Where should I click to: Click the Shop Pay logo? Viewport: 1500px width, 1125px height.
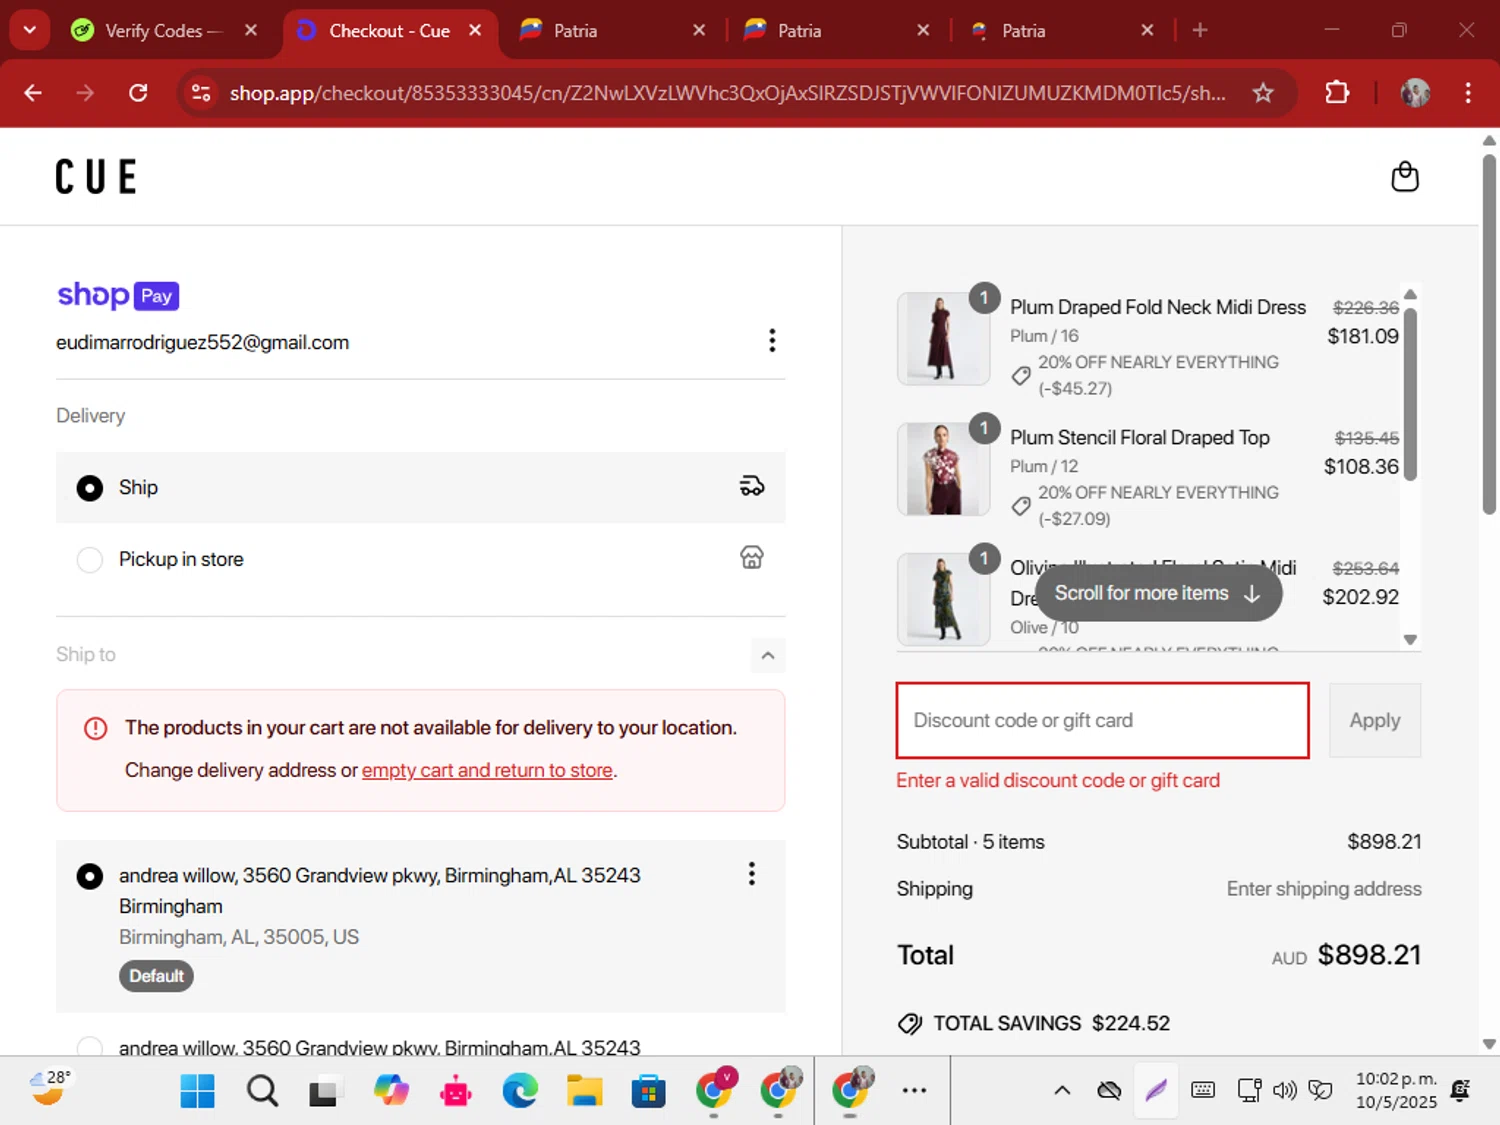coord(118,295)
